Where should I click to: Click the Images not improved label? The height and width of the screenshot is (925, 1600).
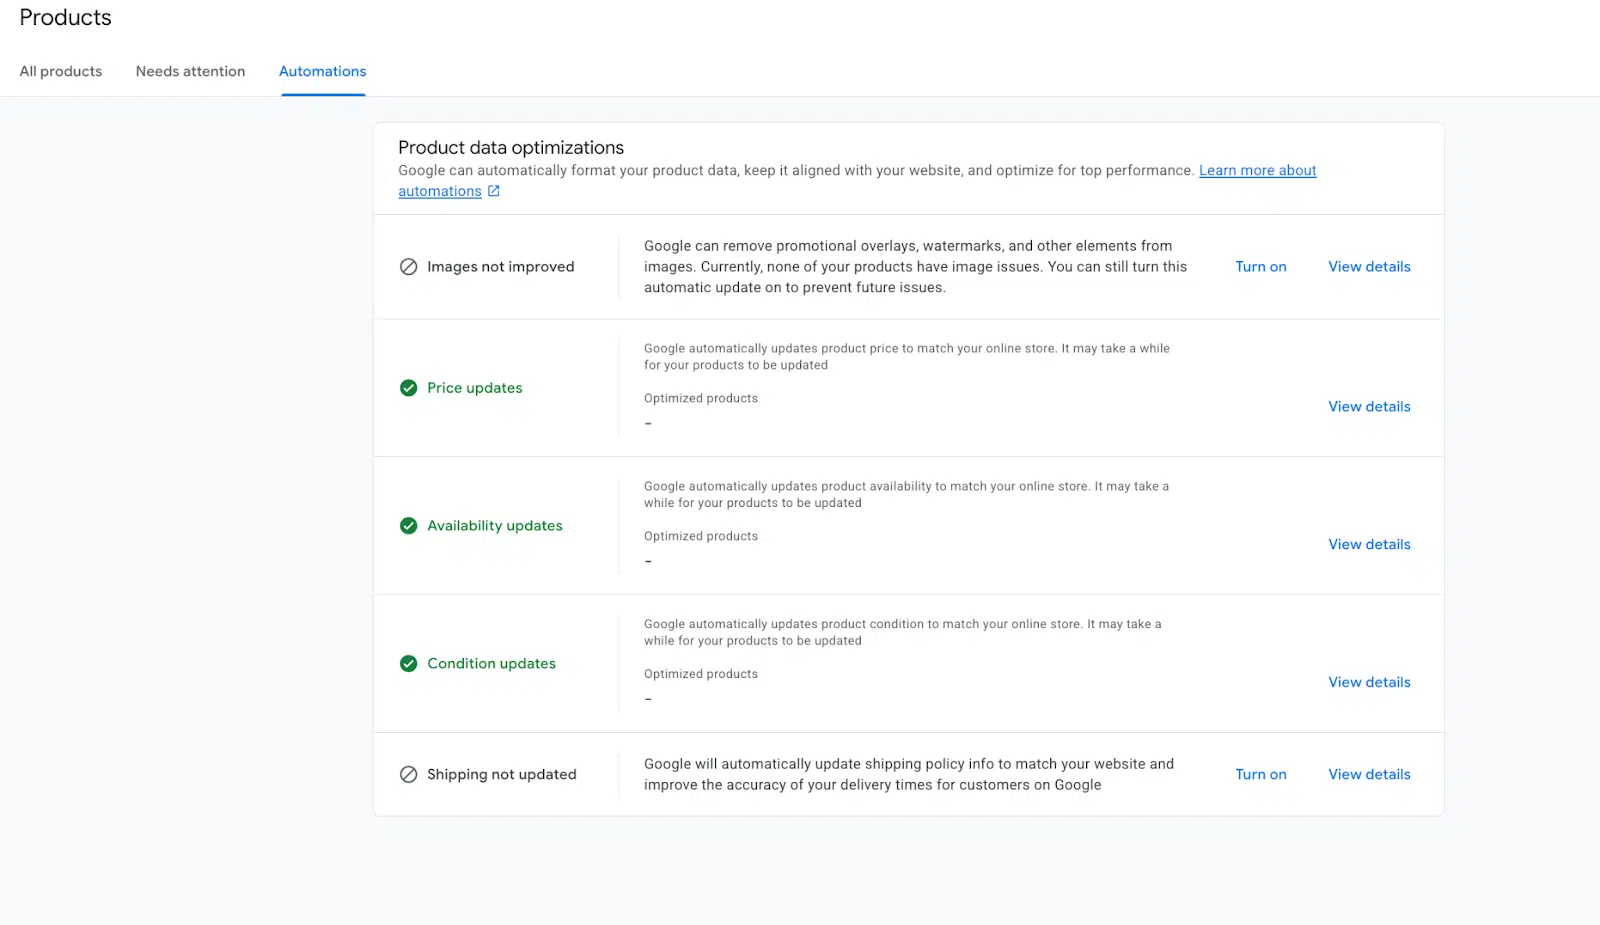coord(500,267)
